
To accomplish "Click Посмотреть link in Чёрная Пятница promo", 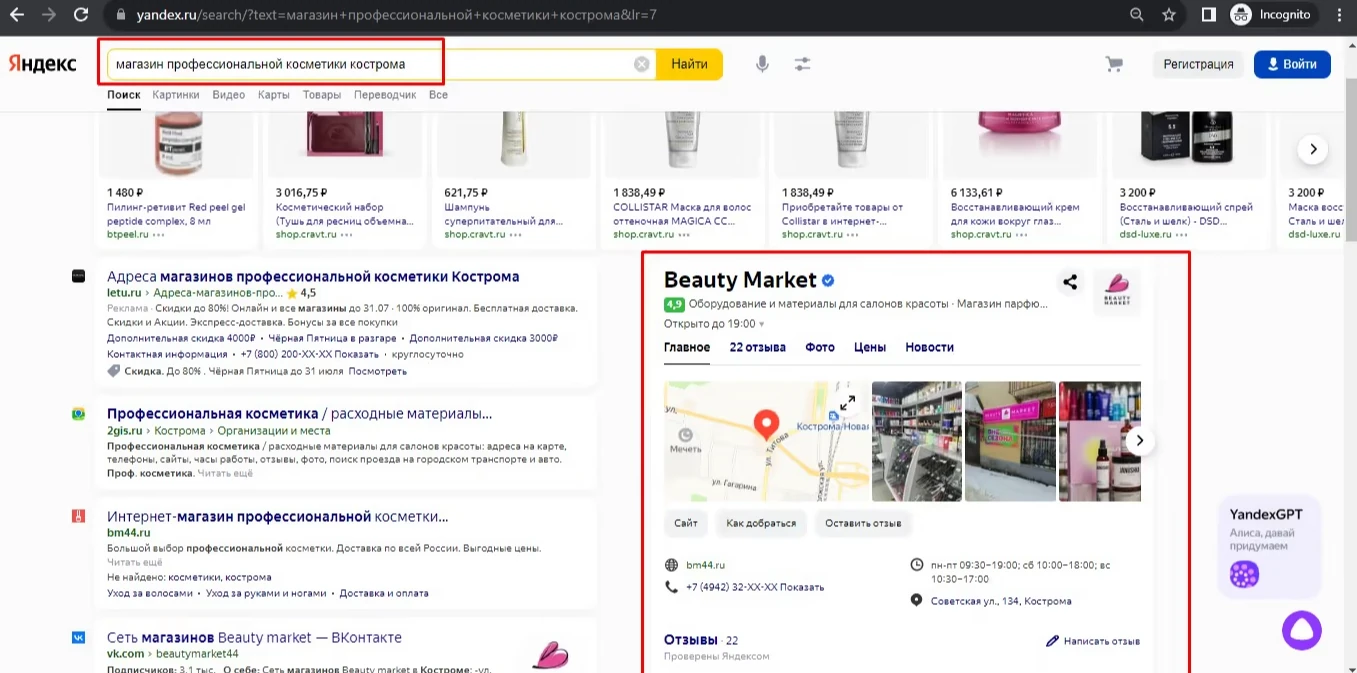I will coord(378,371).
